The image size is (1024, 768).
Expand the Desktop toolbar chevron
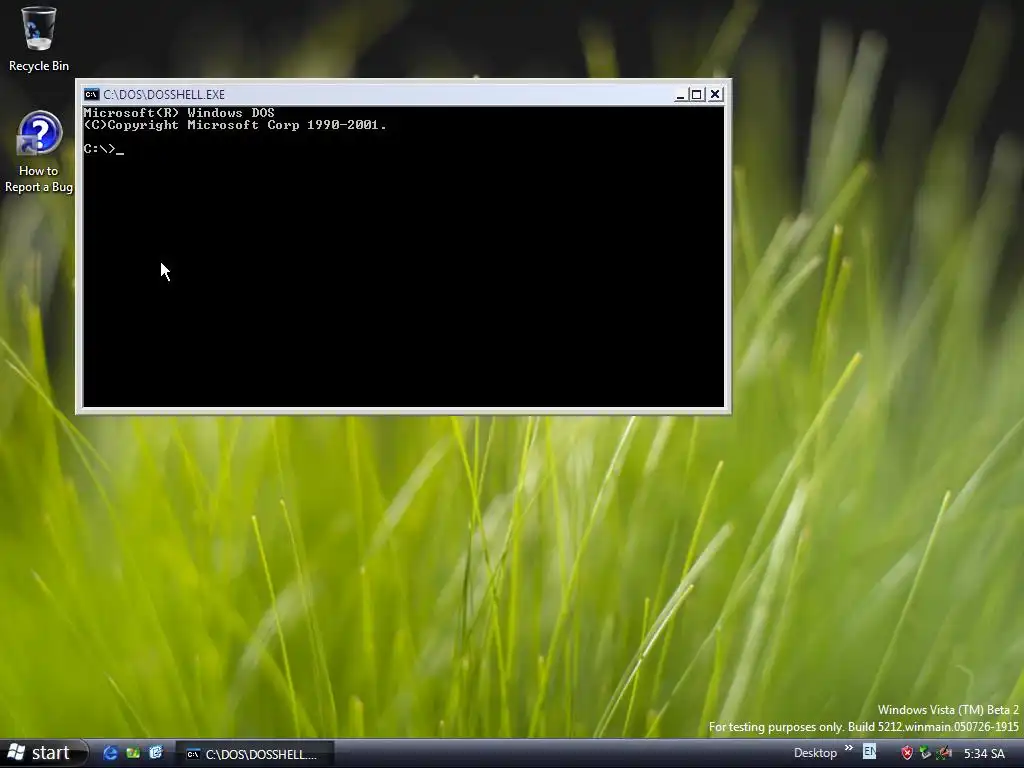click(x=848, y=748)
